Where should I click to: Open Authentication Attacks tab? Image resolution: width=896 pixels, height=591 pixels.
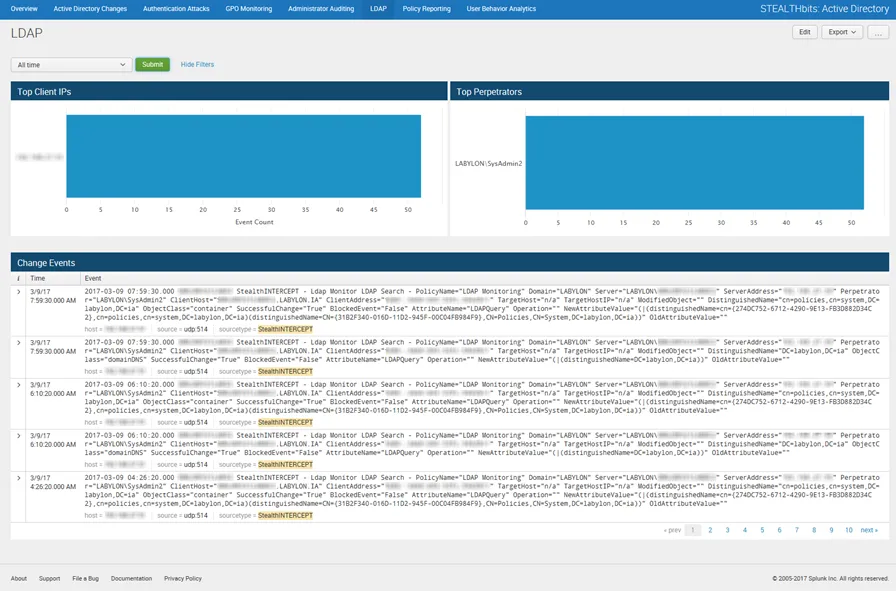click(176, 9)
